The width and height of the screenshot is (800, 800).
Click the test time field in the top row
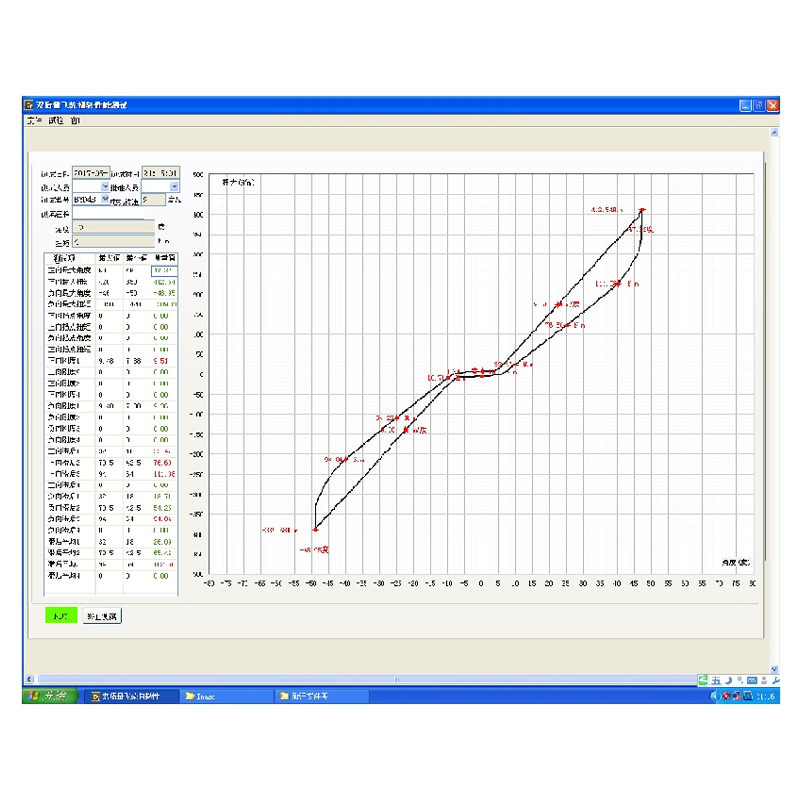tap(160, 173)
